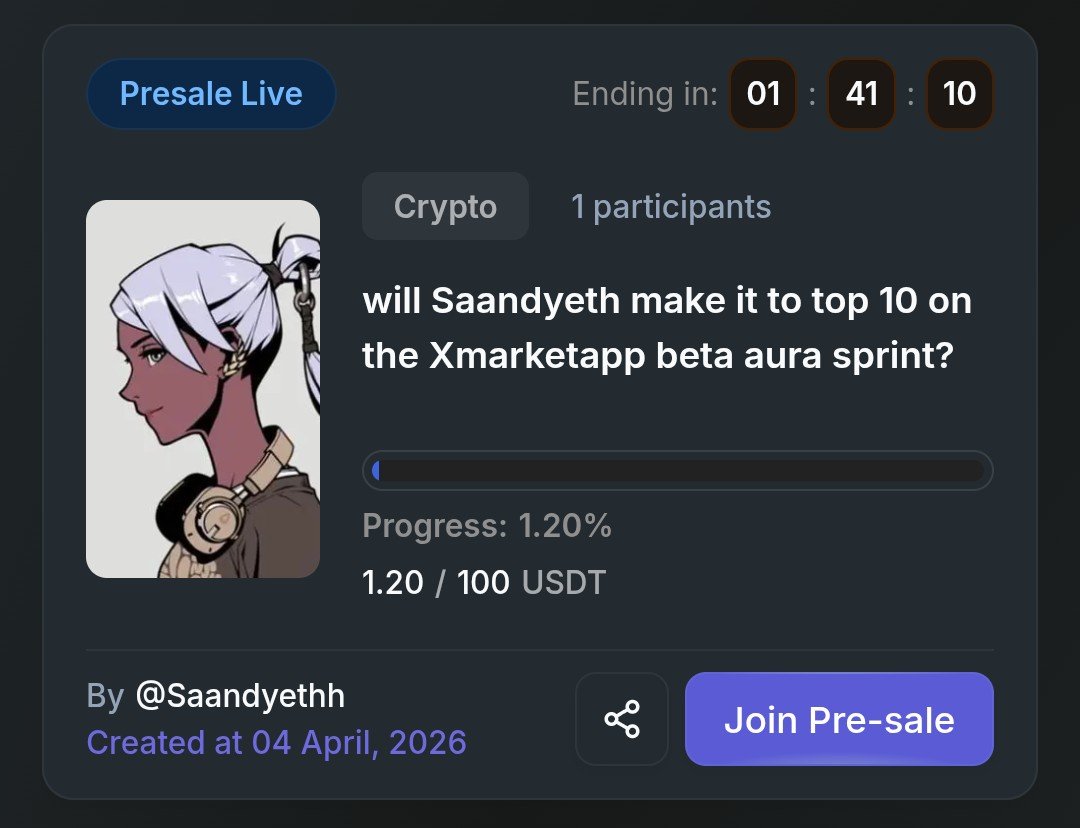Image resolution: width=1080 pixels, height=828 pixels.
Task: Click the Ending in label
Action: (x=645, y=94)
